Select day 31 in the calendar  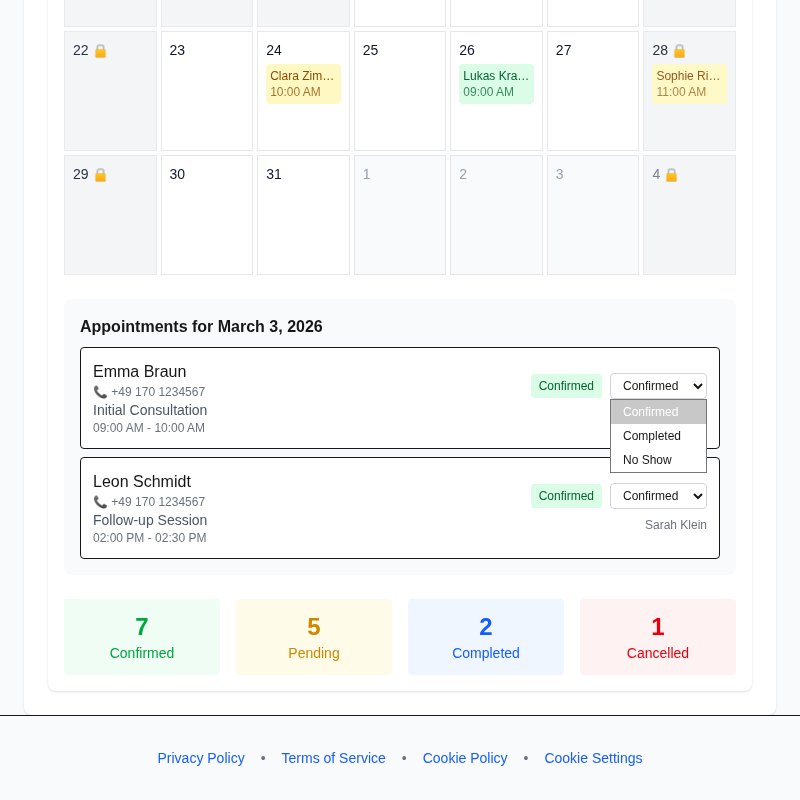pos(303,215)
